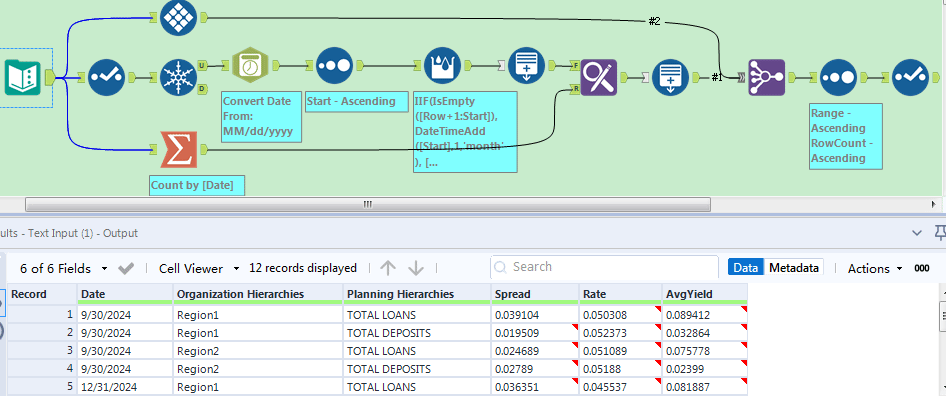Open the Actions dropdown menu
Image resolution: width=946 pixels, height=396 pixels.
(875, 268)
